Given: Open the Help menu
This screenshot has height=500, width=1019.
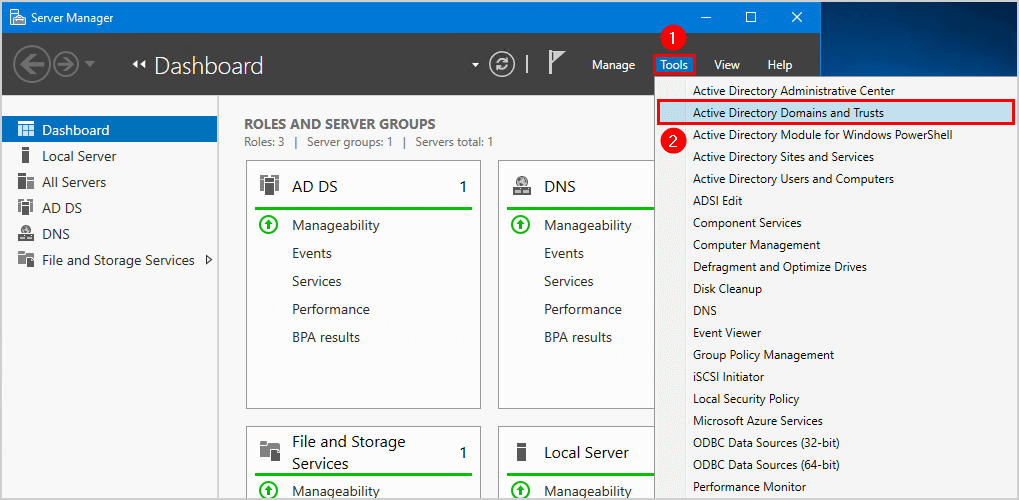Looking at the screenshot, I should point(780,65).
